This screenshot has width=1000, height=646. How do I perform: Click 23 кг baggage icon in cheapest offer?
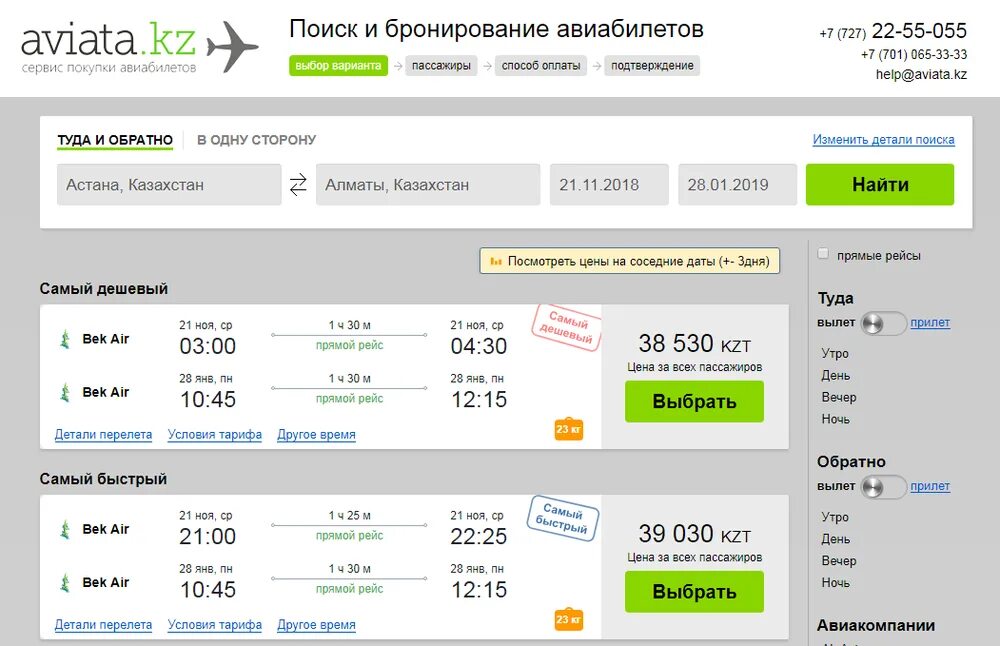(568, 429)
